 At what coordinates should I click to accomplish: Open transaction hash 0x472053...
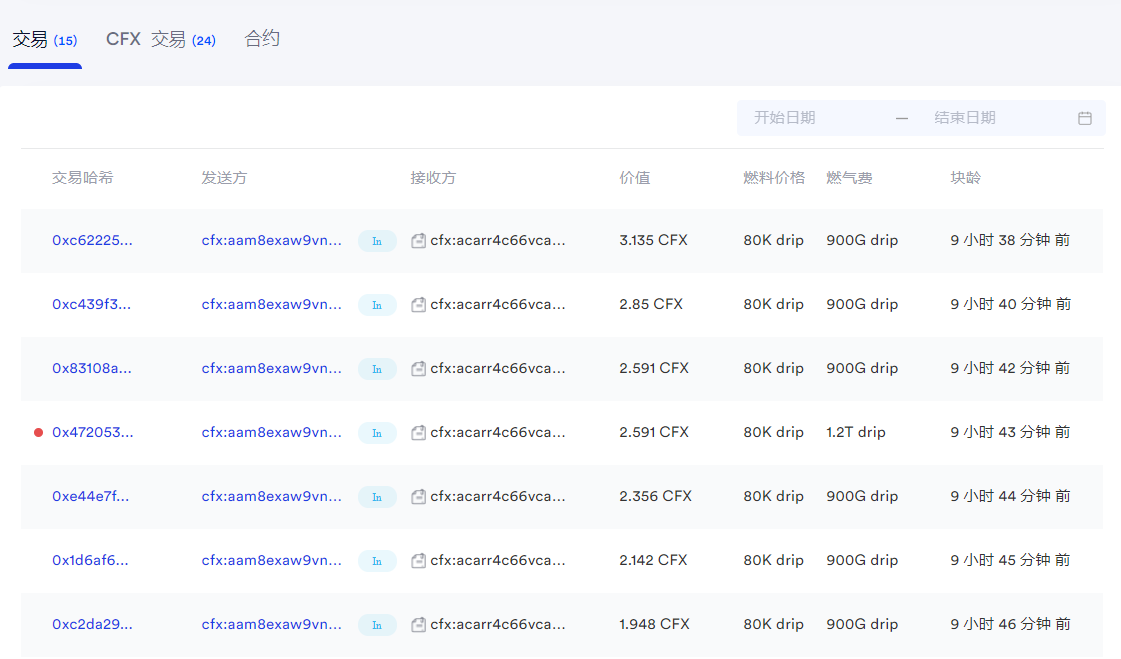pos(92,432)
